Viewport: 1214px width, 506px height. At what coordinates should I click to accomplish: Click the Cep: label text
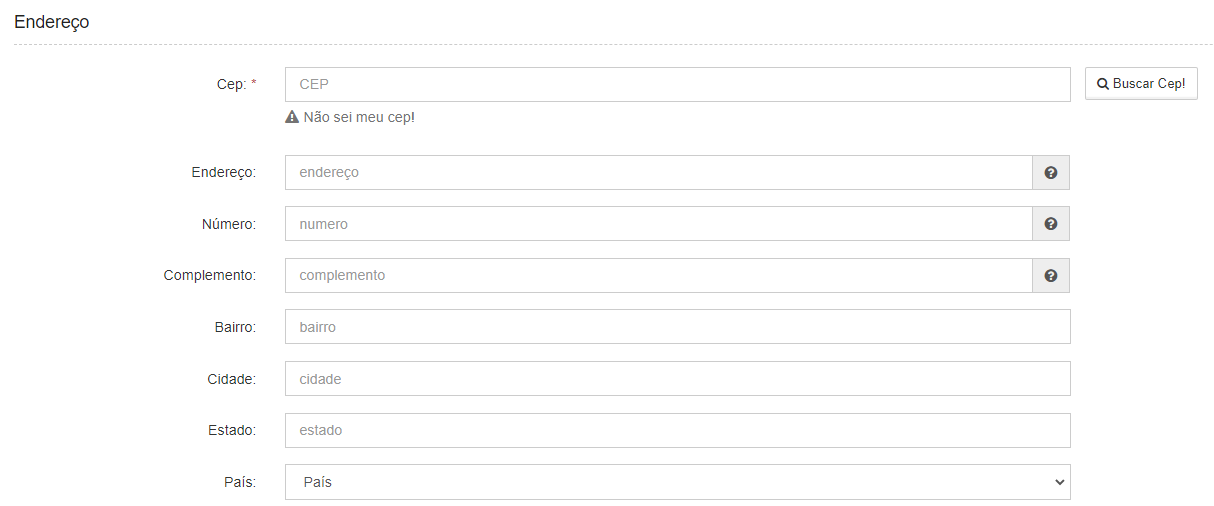231,85
